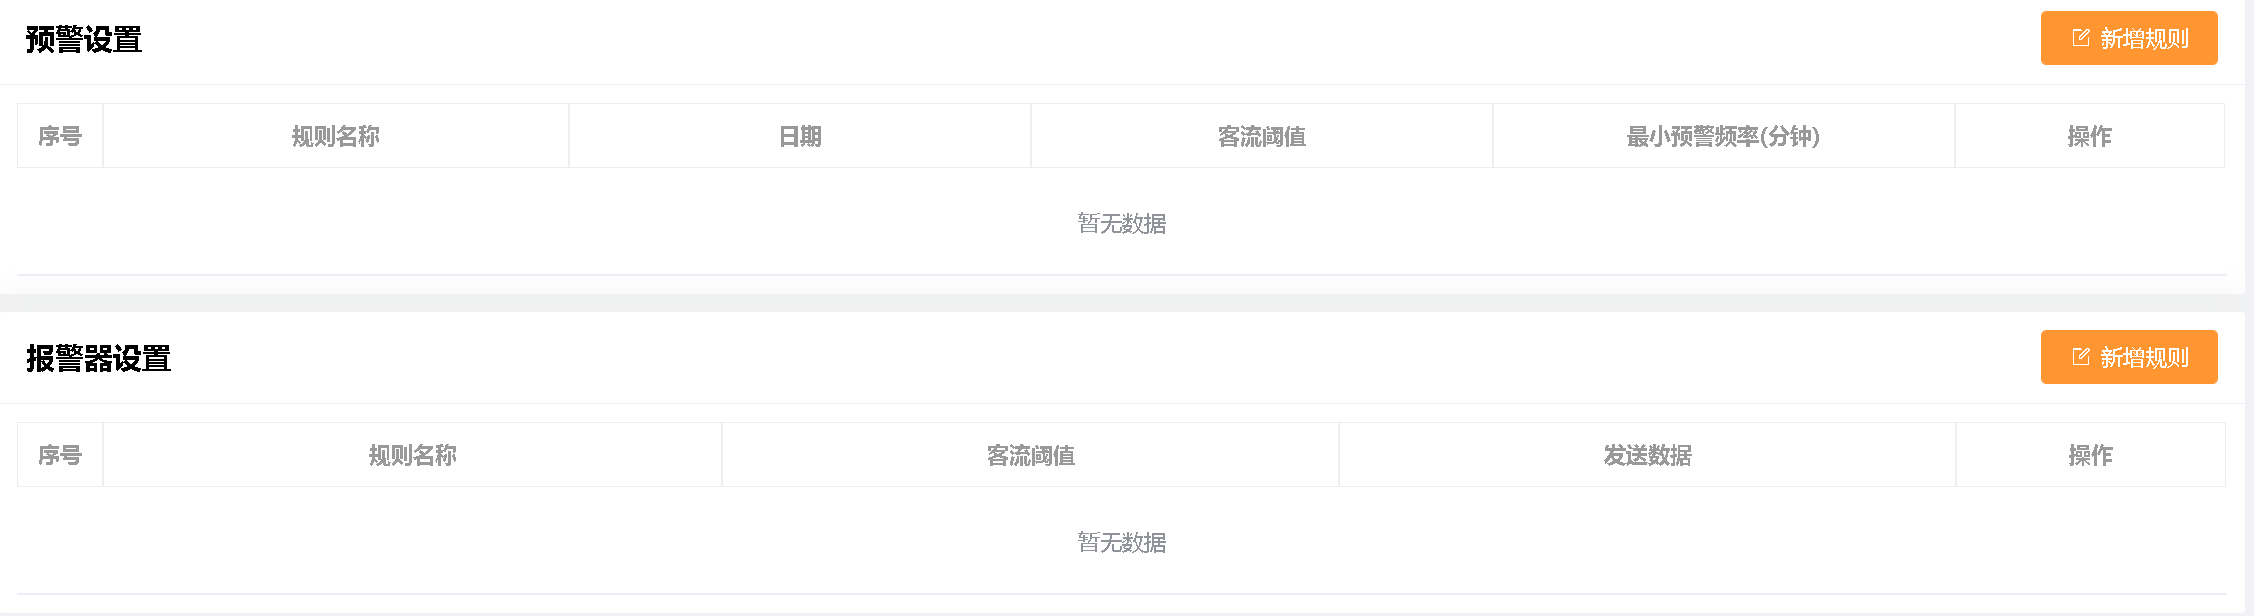Click the 规则名称 header in 预警设置 table
This screenshot has height=616, width=2254.
336,136
